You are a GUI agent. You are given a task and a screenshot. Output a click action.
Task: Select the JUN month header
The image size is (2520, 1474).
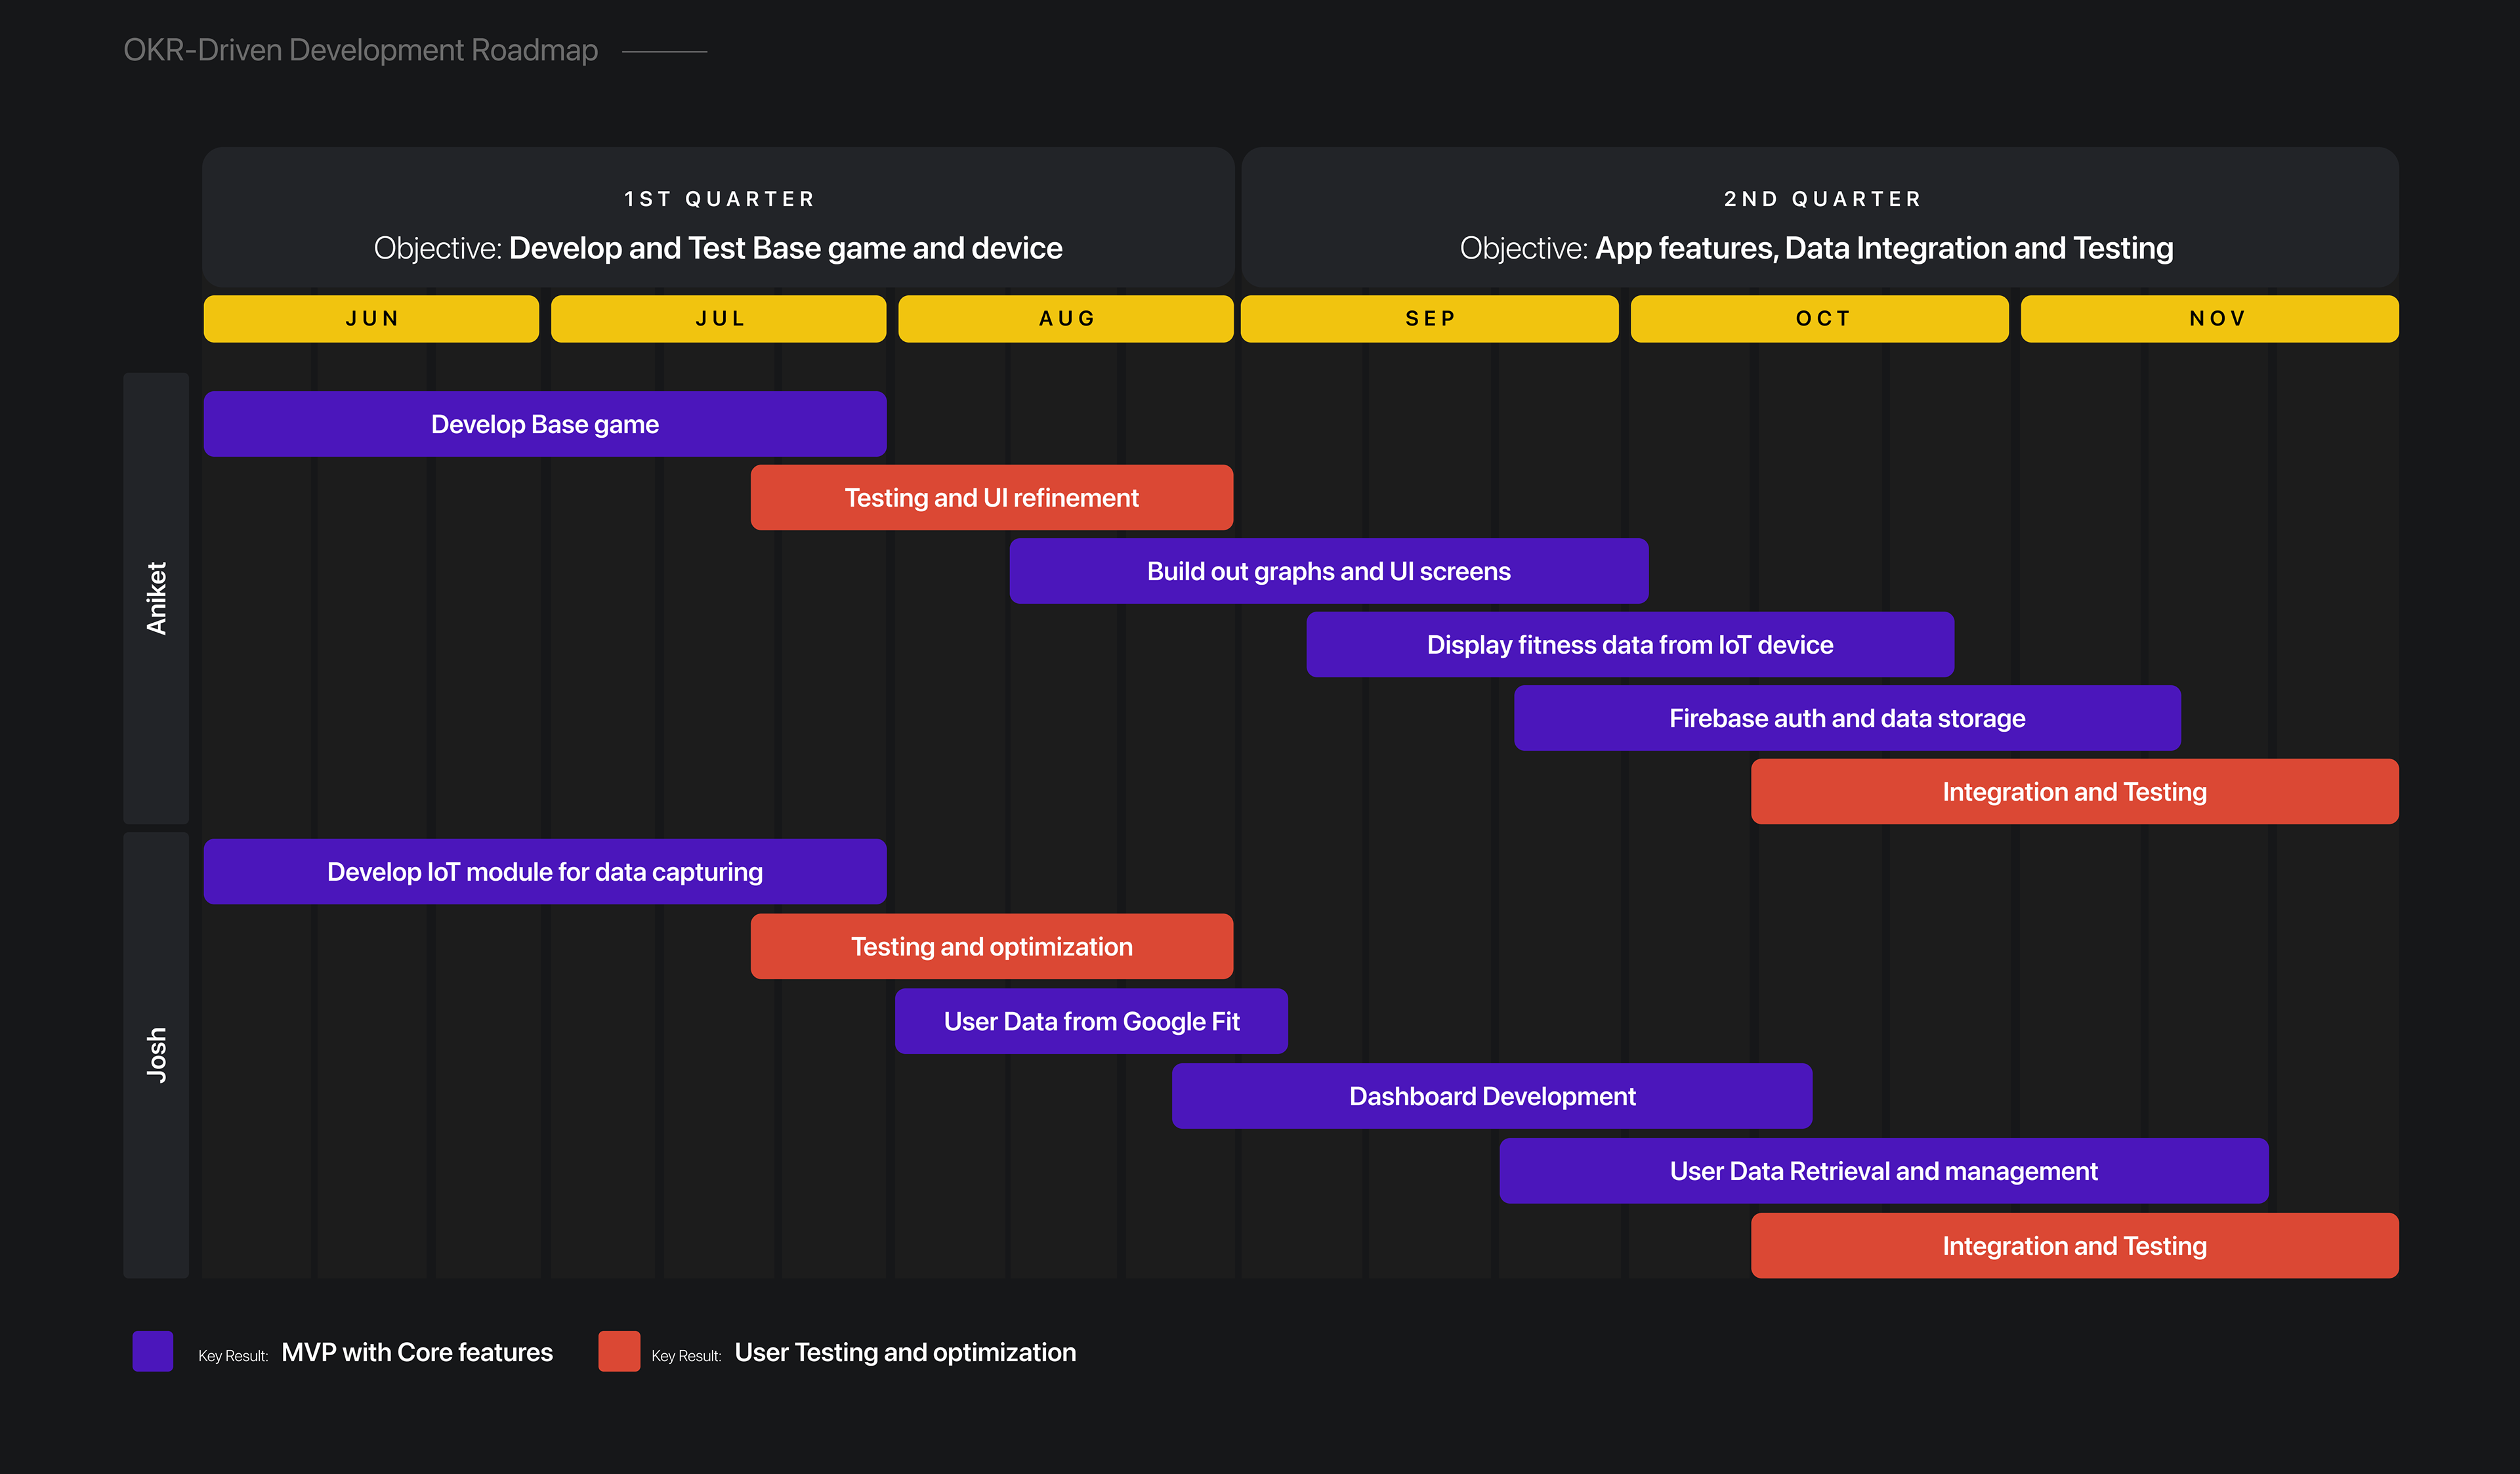[x=371, y=318]
